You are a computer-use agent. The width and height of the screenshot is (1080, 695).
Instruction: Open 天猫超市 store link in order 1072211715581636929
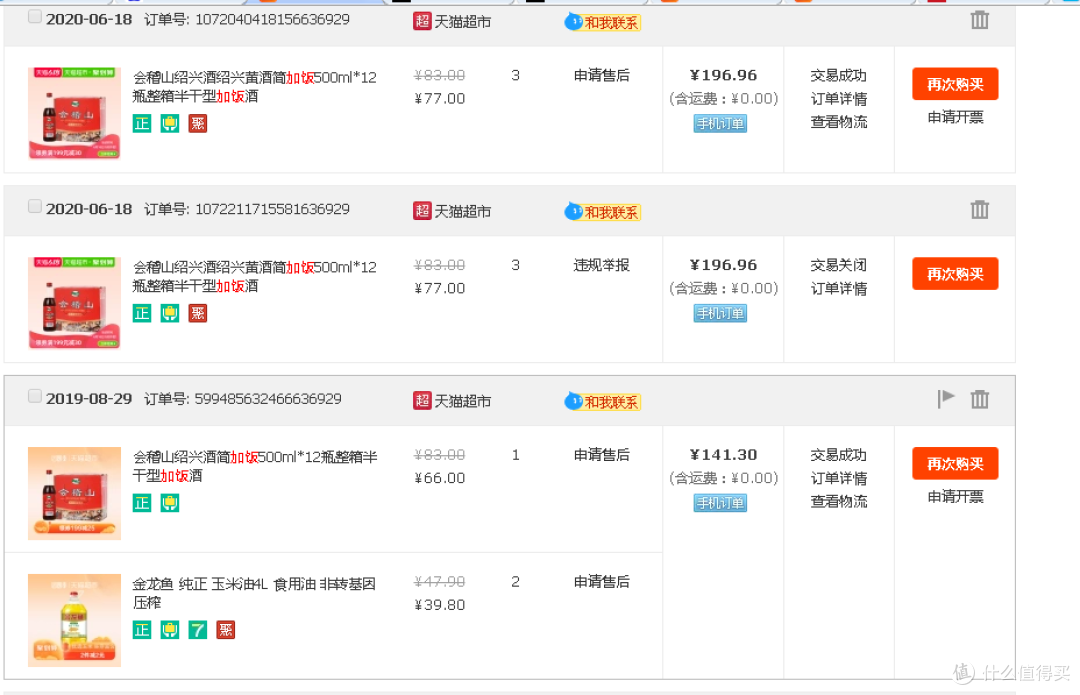[462, 211]
